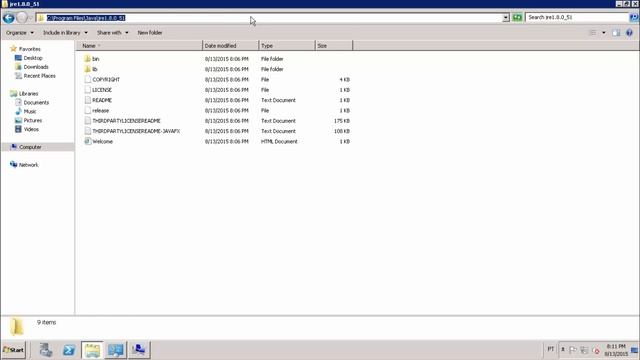Click the New folder button

click(x=150, y=33)
